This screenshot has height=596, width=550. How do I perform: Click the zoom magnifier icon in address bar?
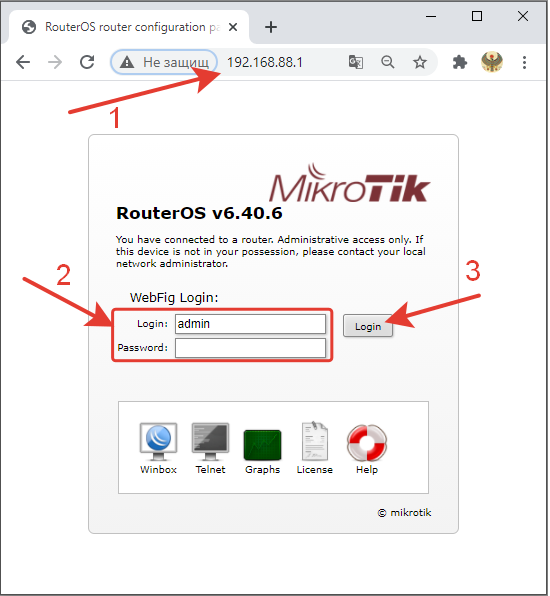pyautogui.click(x=388, y=62)
